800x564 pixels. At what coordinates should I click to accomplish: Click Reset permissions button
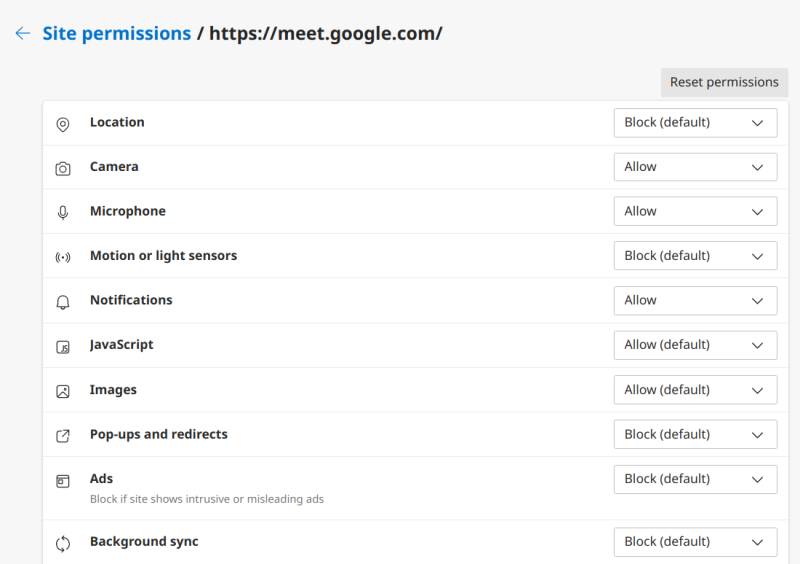pos(724,82)
